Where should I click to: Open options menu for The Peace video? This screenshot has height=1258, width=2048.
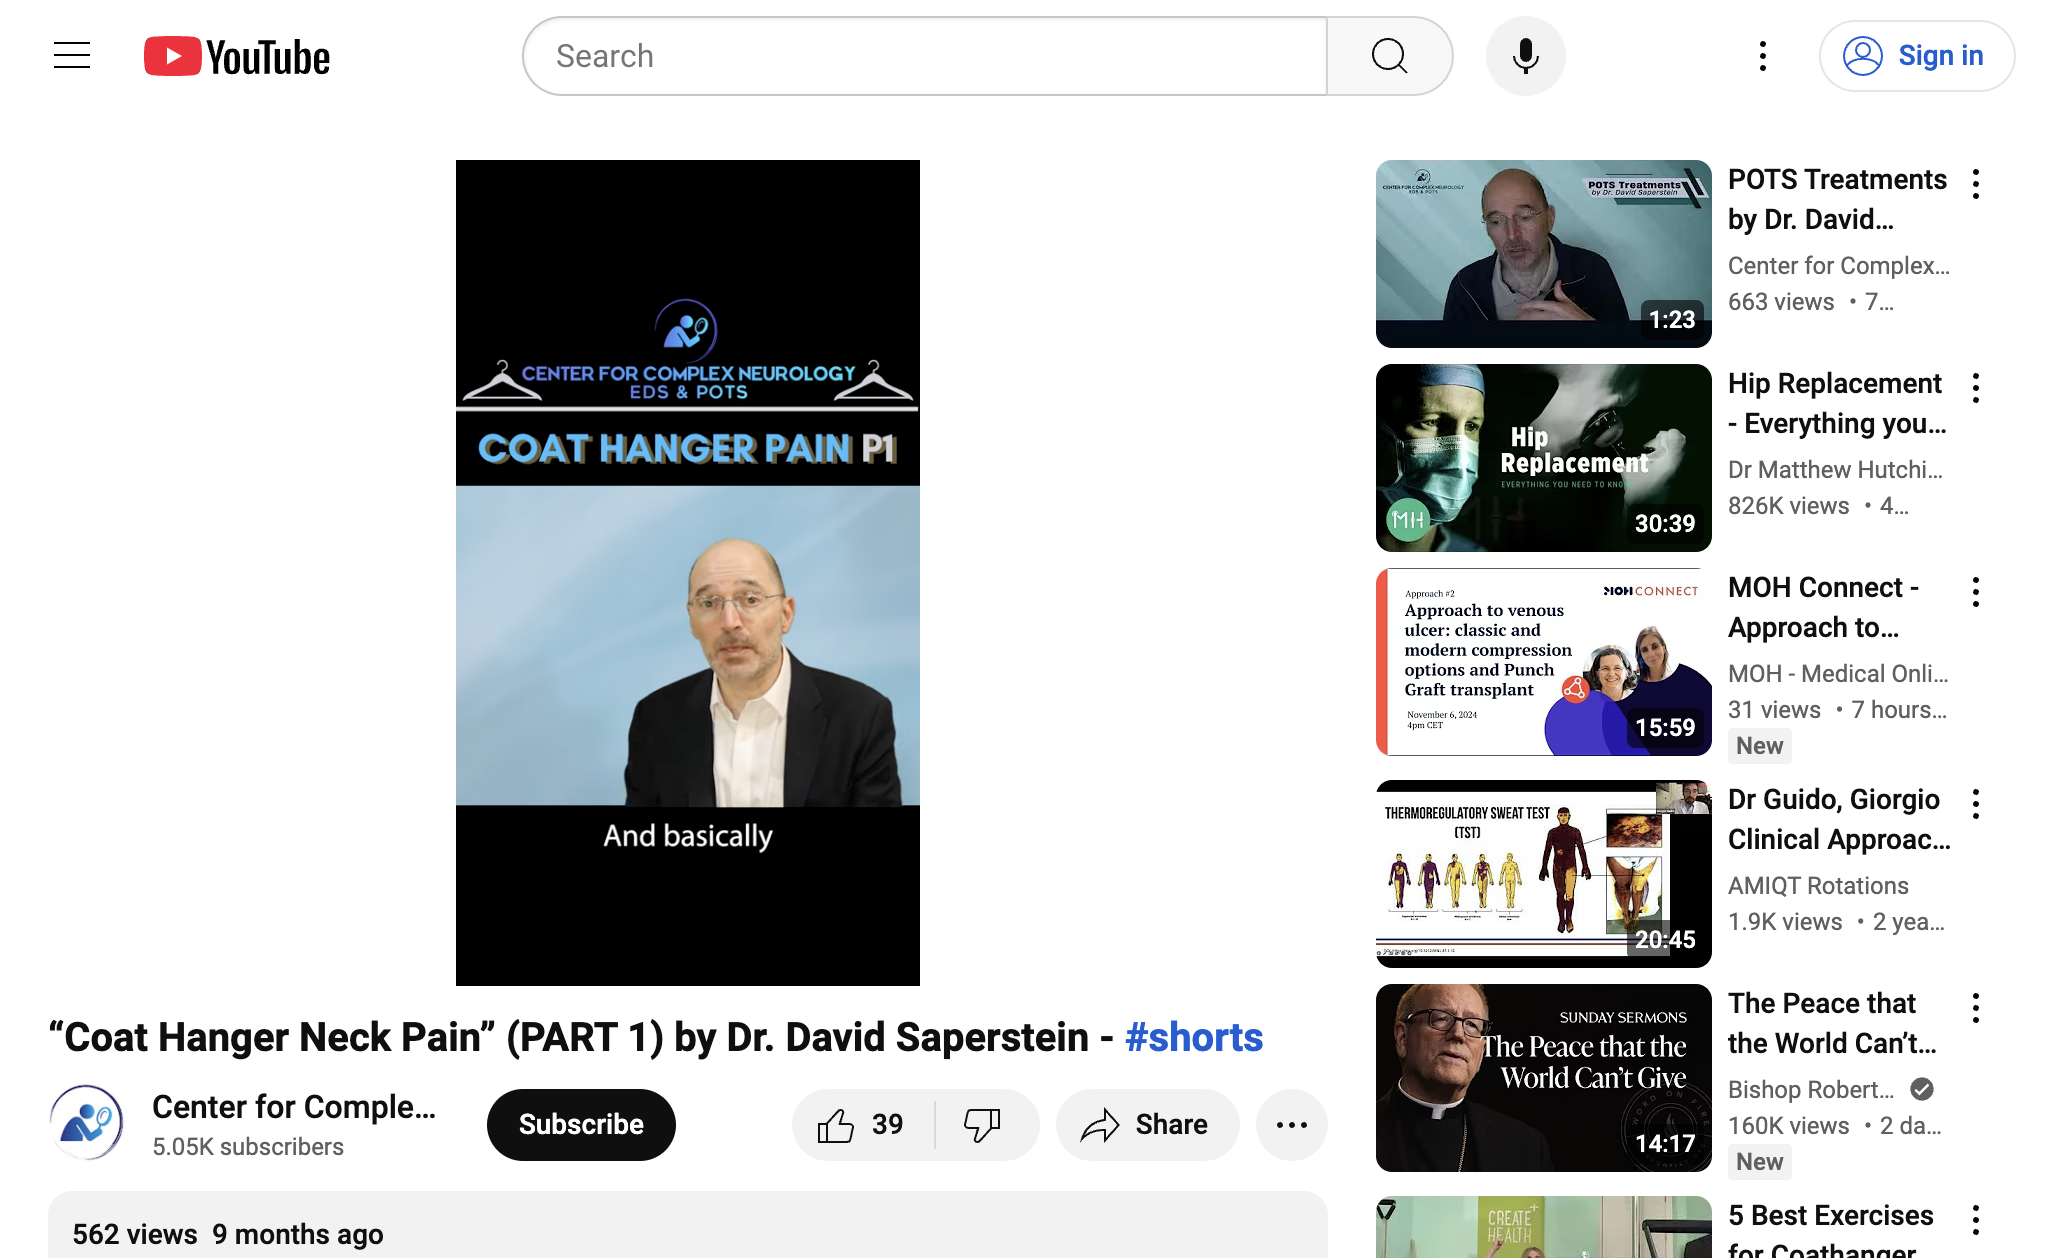point(1975,1008)
